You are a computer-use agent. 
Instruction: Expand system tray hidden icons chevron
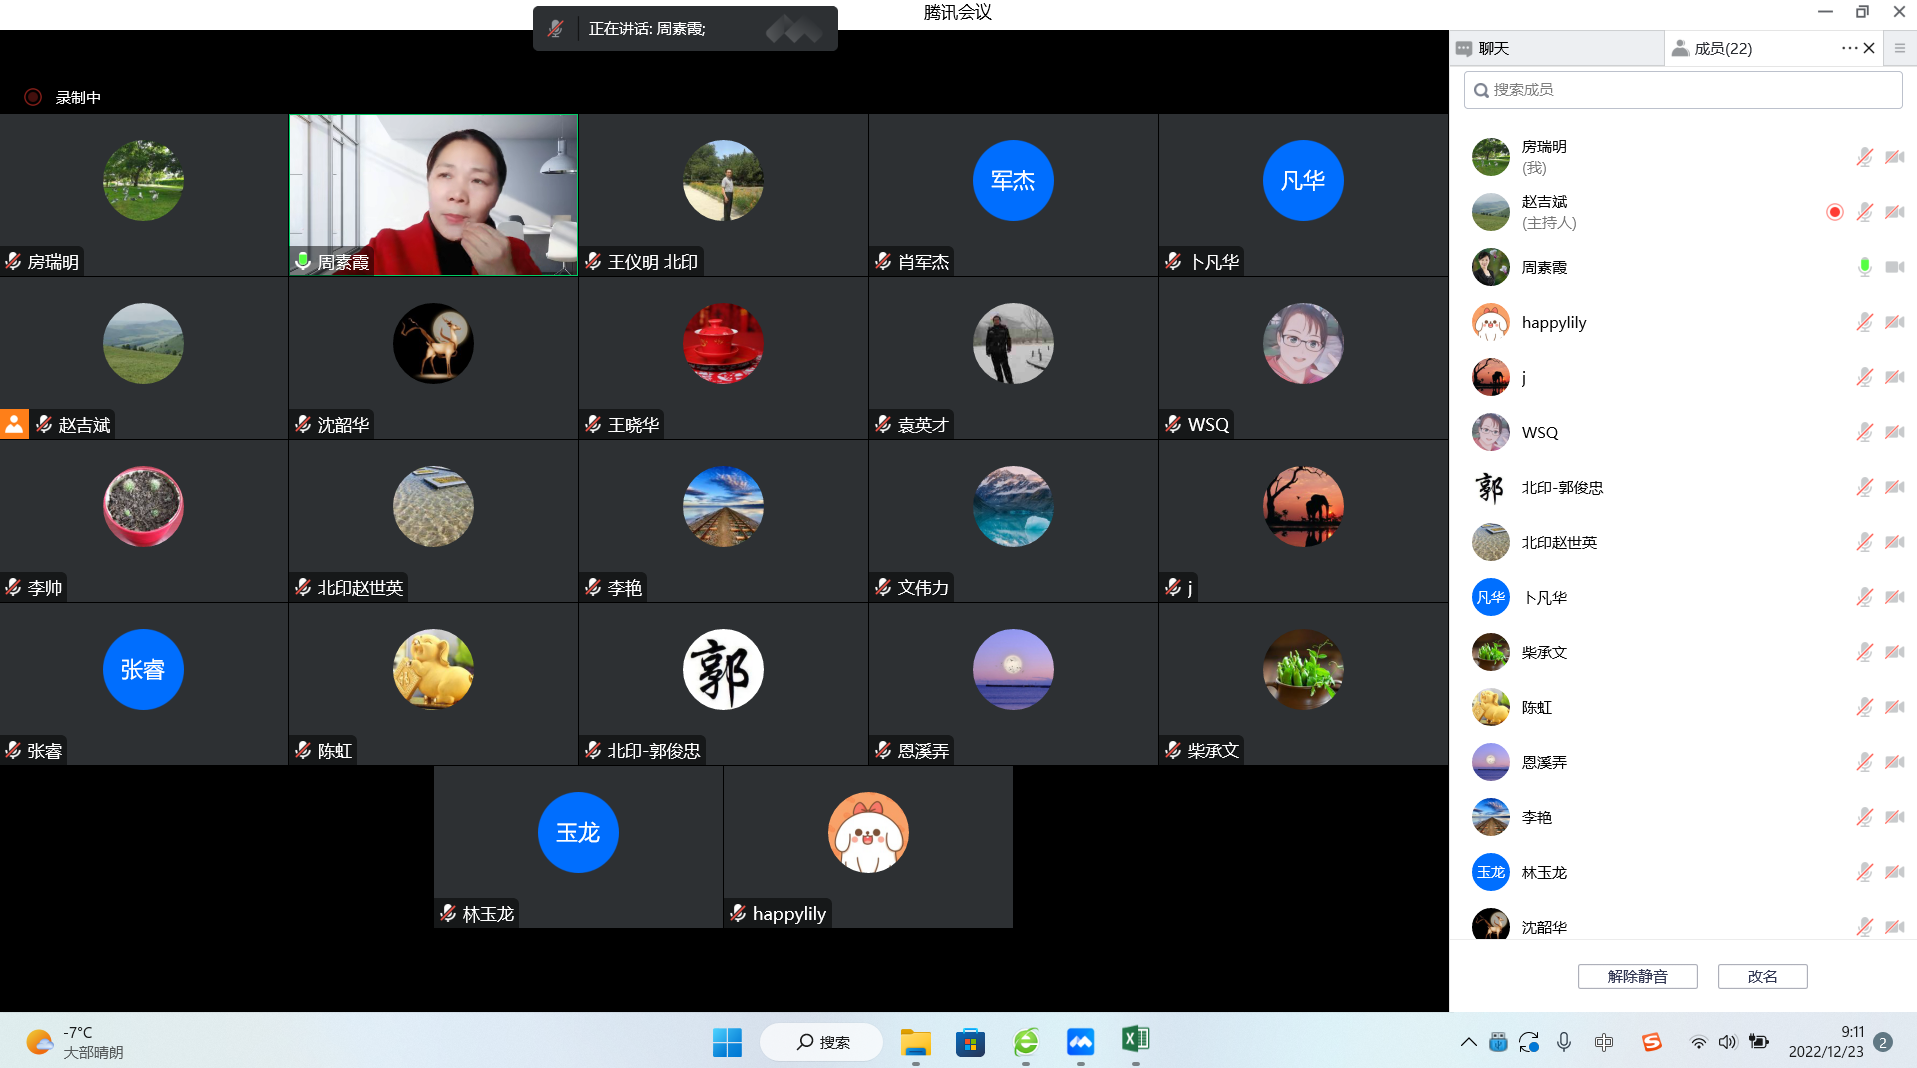point(1468,1042)
